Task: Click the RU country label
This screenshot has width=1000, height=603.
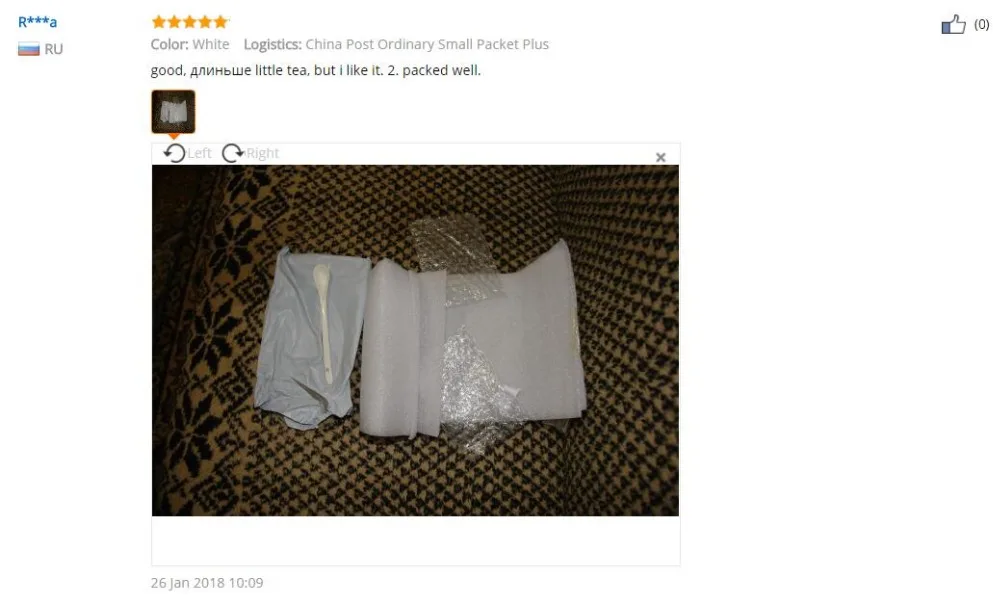Action: pyautogui.click(x=54, y=49)
